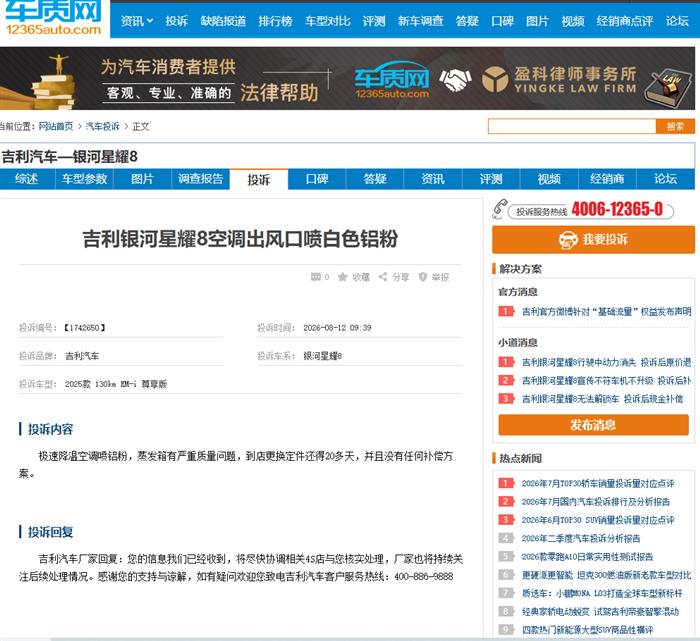The image size is (700, 641).
Task: Switch to the model 口碑 tab
Action: click(317, 179)
